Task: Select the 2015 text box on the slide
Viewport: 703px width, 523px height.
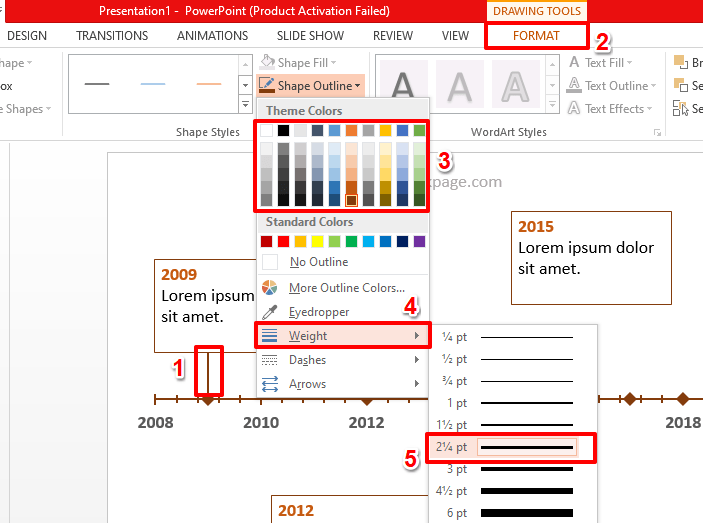Action: point(590,257)
